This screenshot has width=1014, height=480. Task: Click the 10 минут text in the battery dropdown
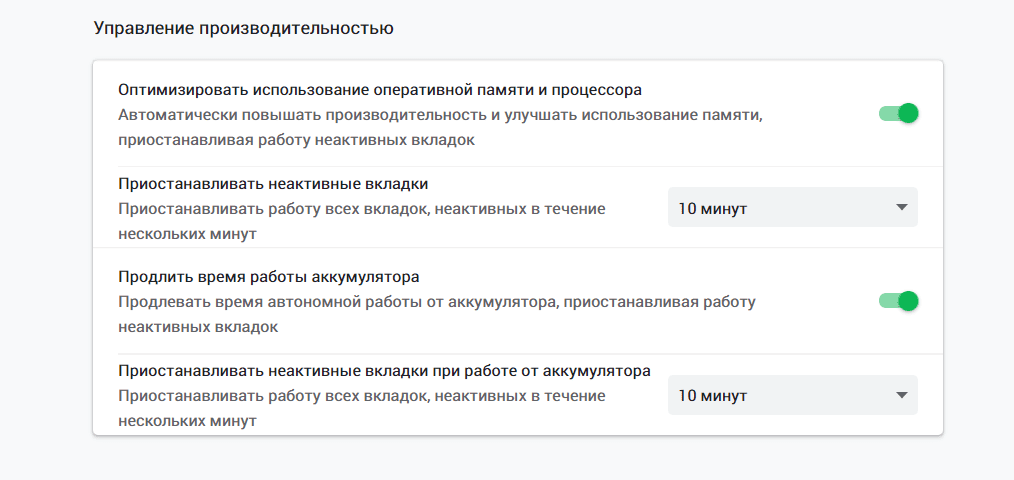pyautogui.click(x=712, y=395)
